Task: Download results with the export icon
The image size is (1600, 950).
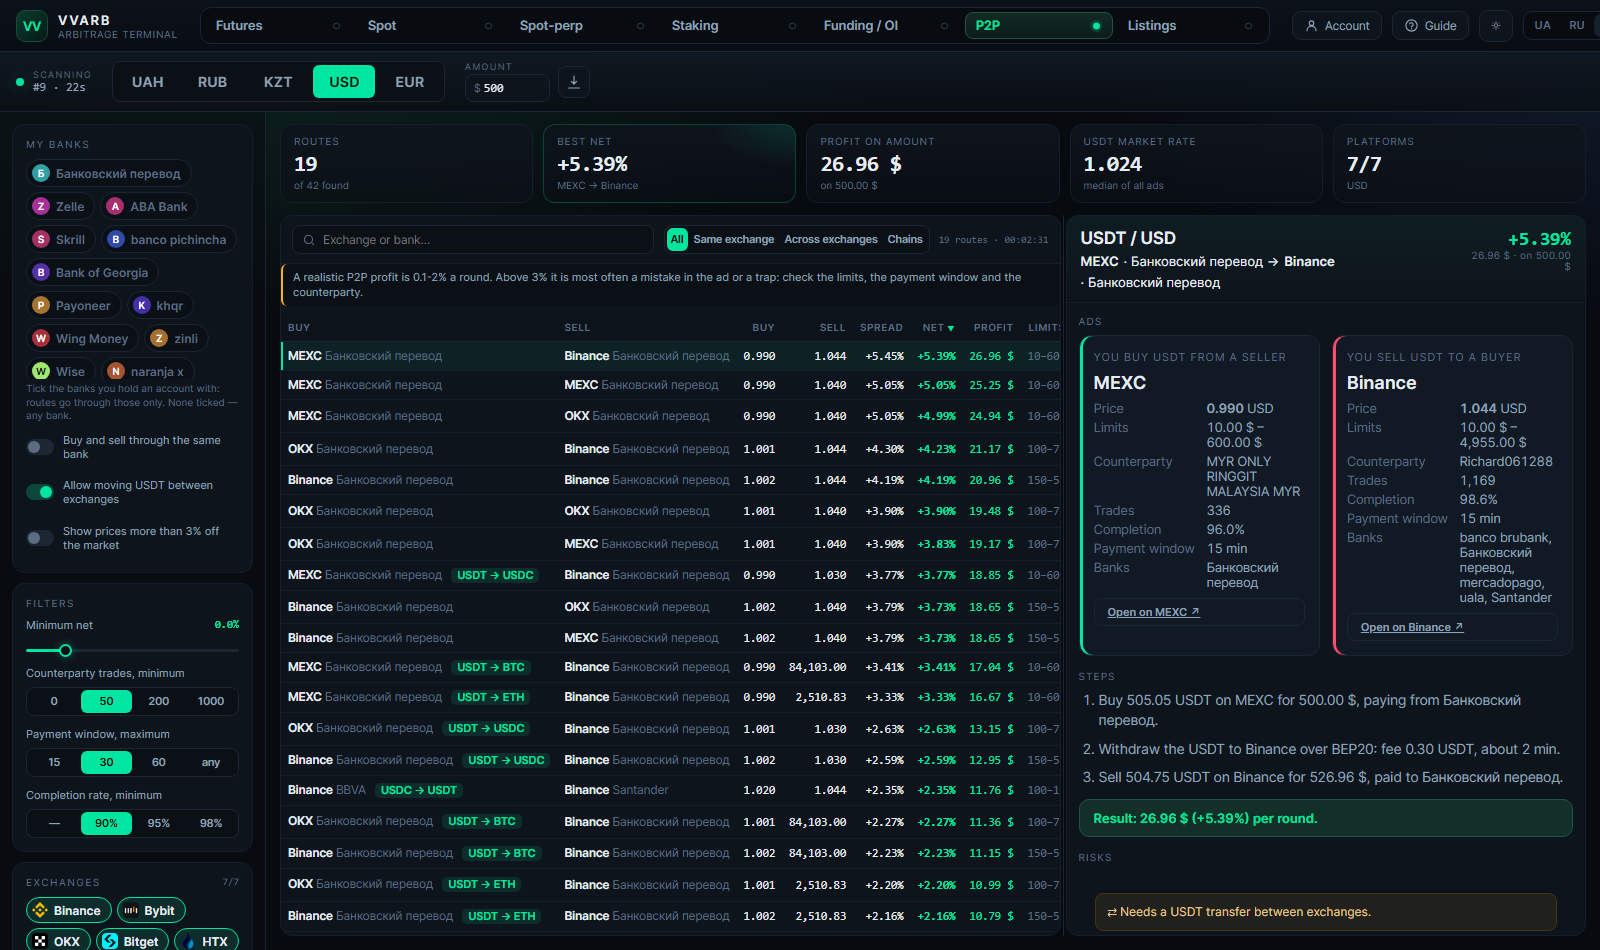Action: [x=574, y=82]
